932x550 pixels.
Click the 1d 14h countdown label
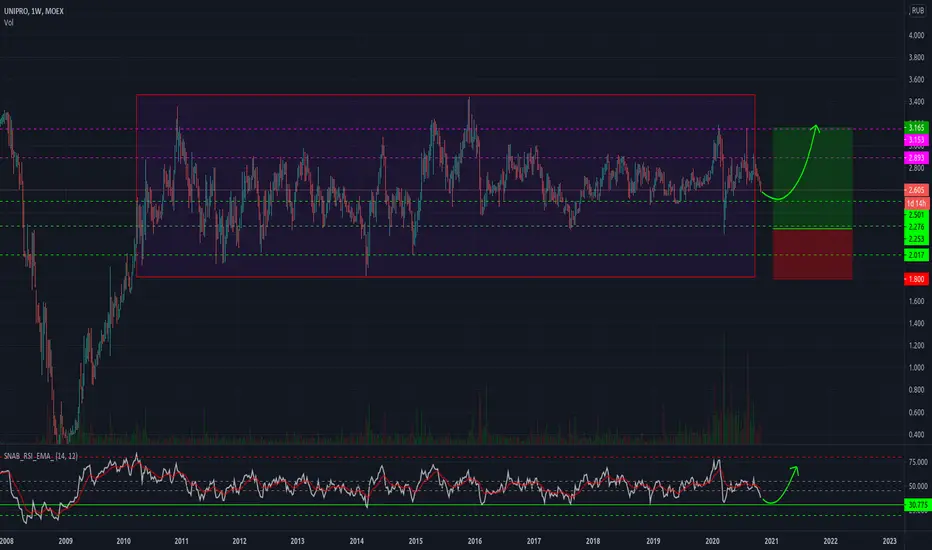coord(916,203)
